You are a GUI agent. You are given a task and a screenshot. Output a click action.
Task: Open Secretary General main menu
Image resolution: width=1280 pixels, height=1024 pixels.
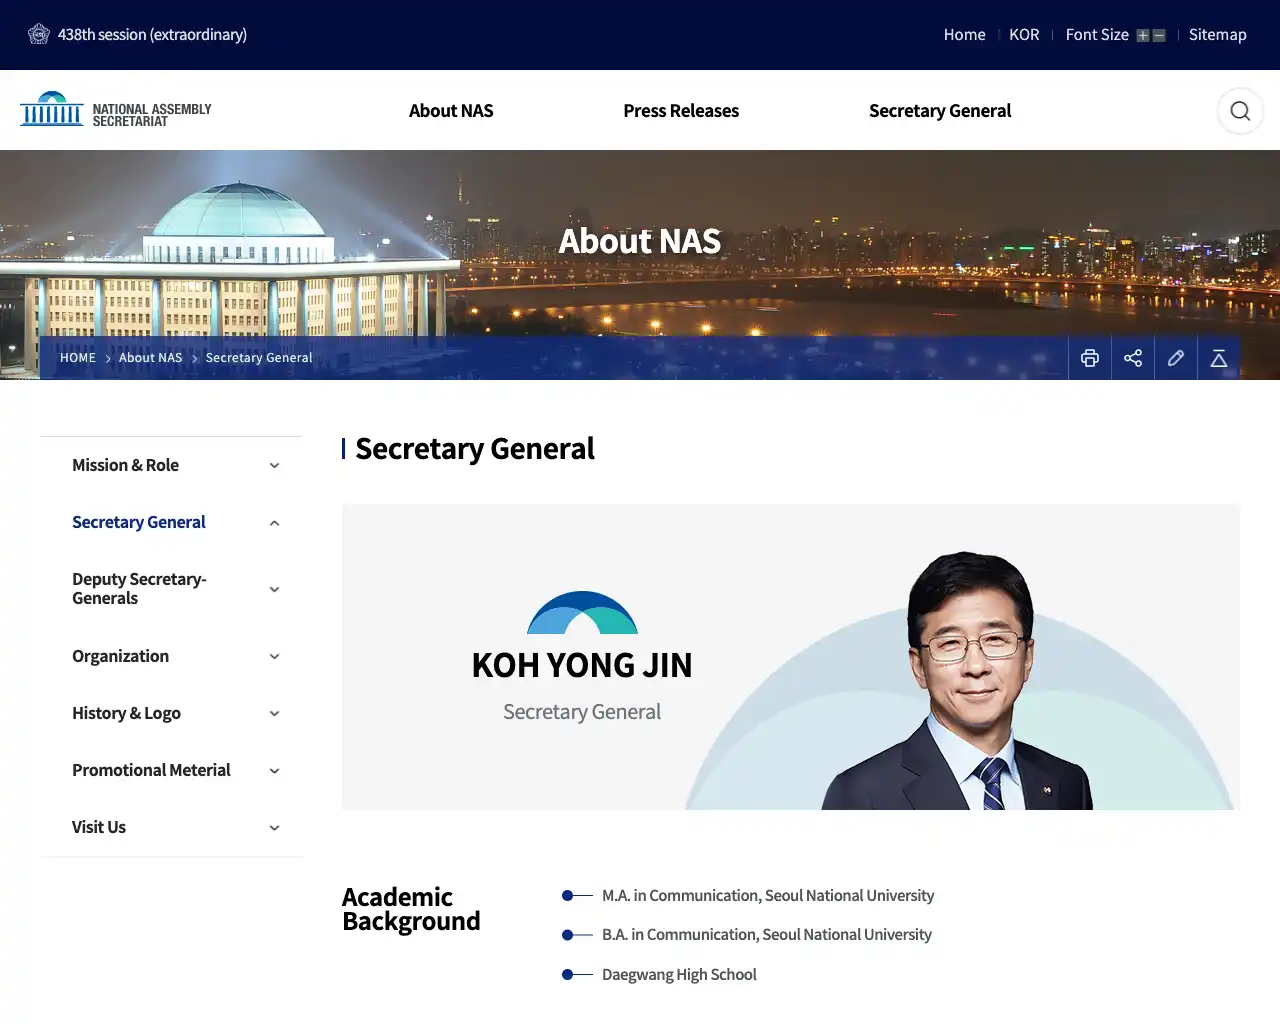point(940,111)
